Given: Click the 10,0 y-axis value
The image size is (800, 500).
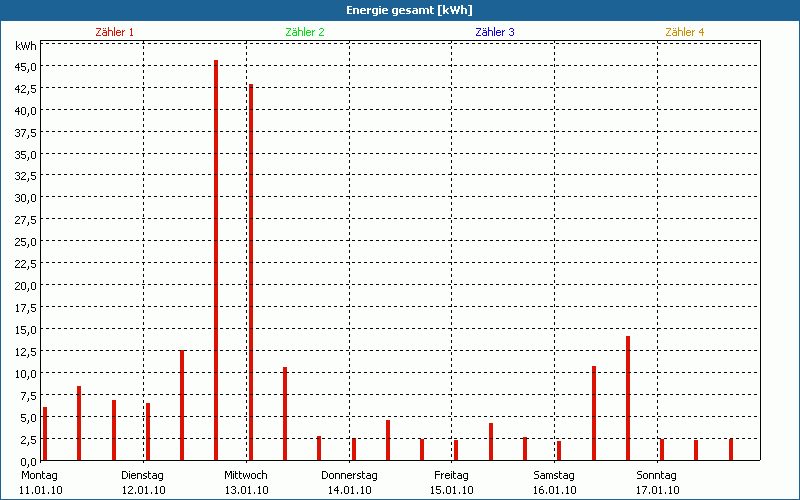Looking at the screenshot, I should pyautogui.click(x=26, y=373).
